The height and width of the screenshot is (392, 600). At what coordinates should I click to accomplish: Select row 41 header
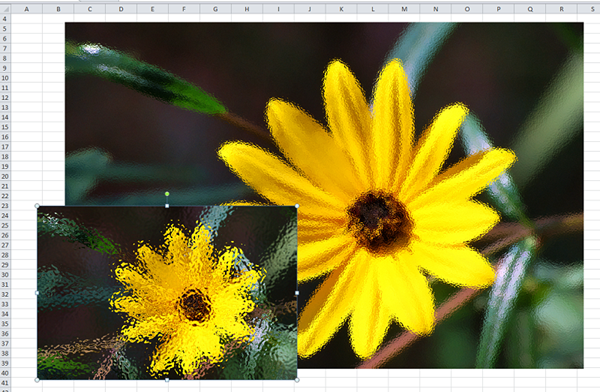5,383
